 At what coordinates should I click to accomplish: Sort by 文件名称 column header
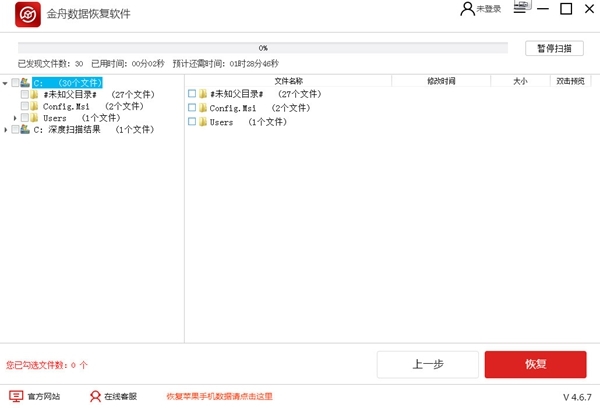[x=289, y=81]
